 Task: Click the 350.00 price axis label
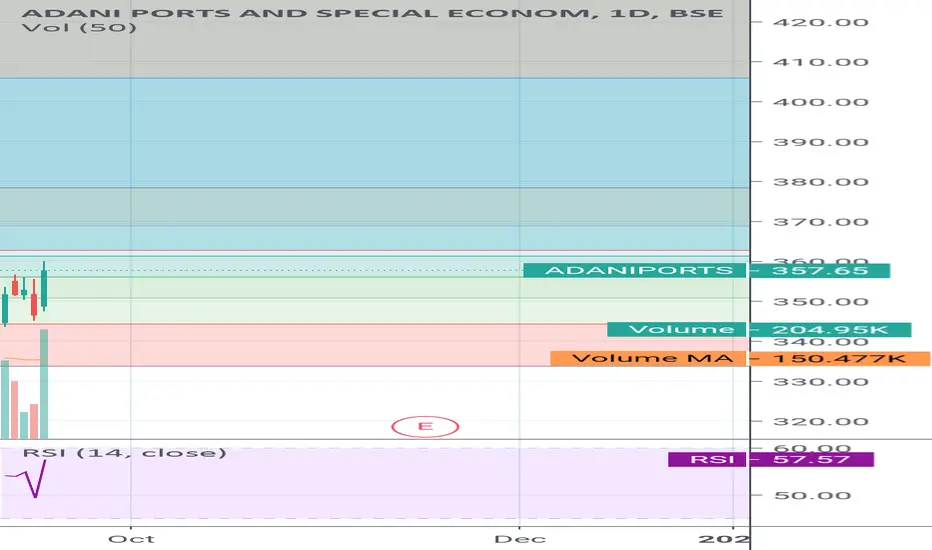(x=821, y=301)
